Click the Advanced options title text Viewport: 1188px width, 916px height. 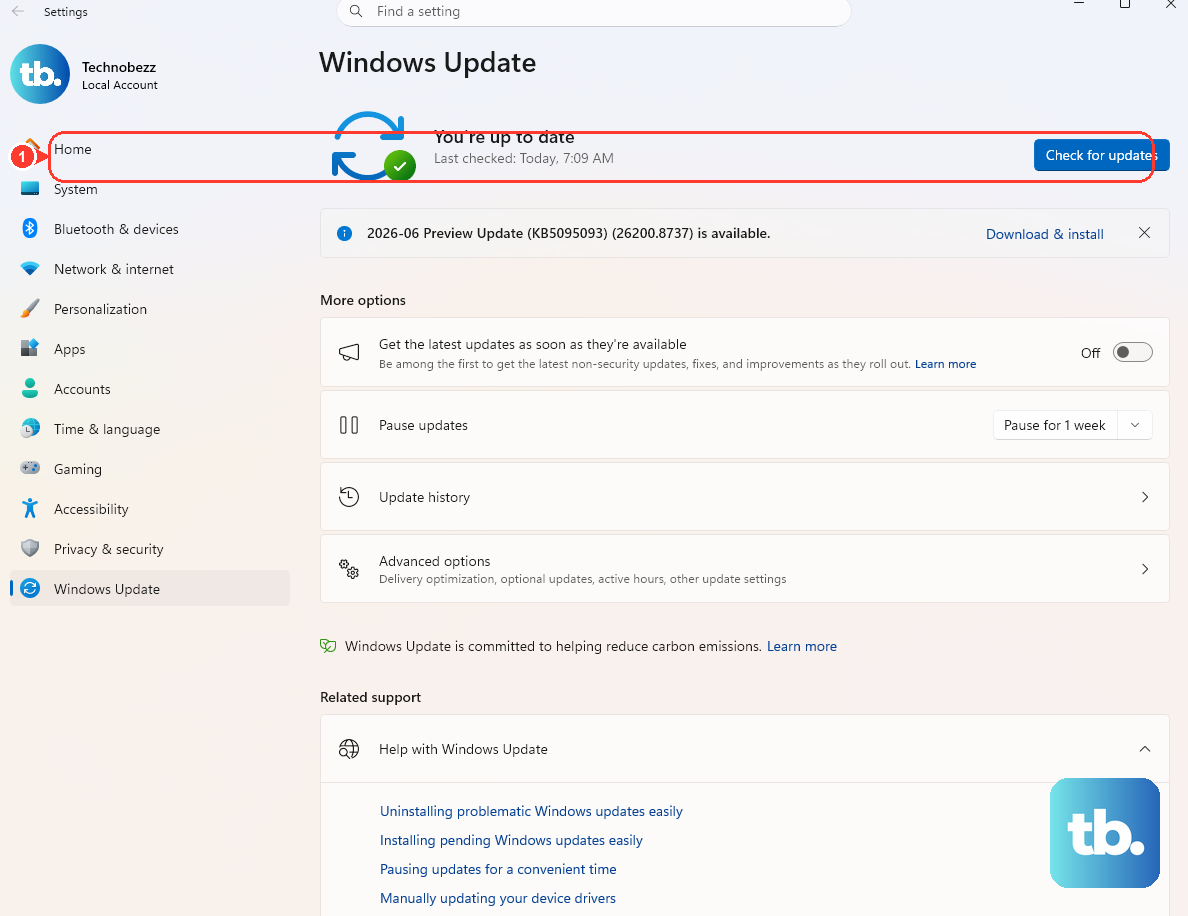click(x=434, y=561)
